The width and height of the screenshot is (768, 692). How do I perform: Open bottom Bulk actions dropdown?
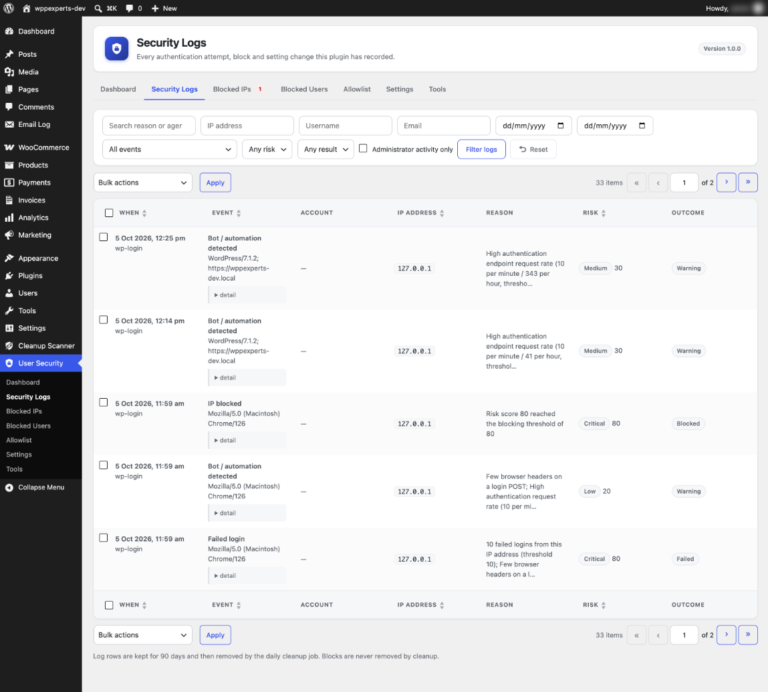[143, 635]
